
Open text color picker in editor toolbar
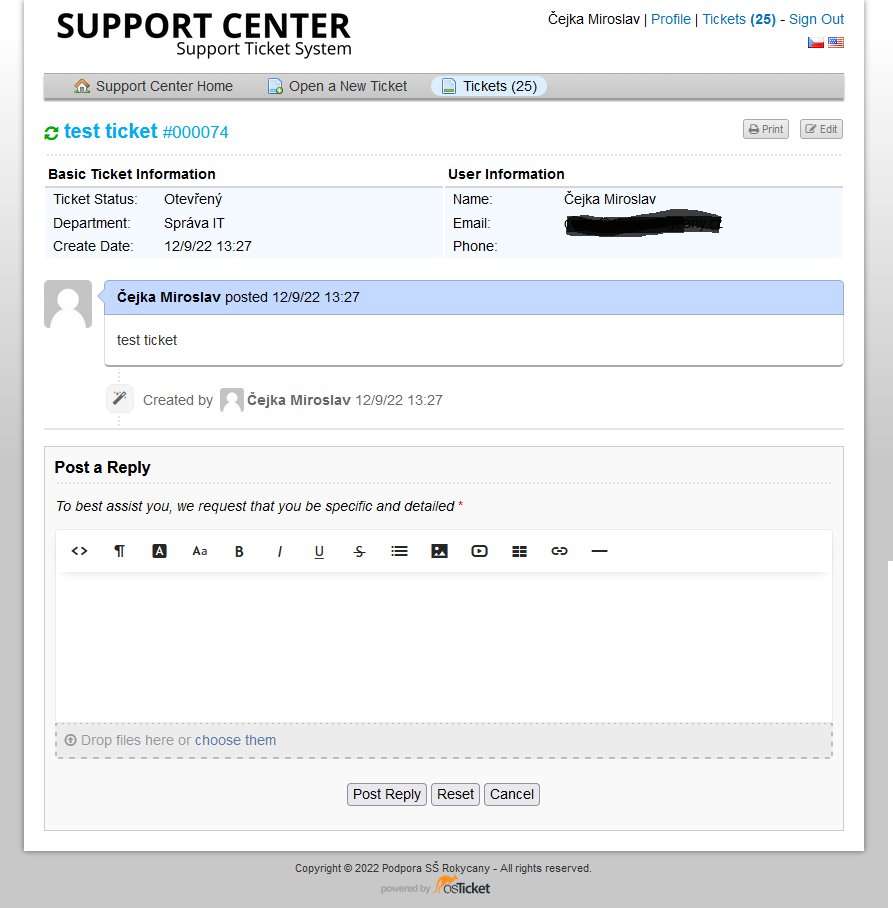point(159,551)
